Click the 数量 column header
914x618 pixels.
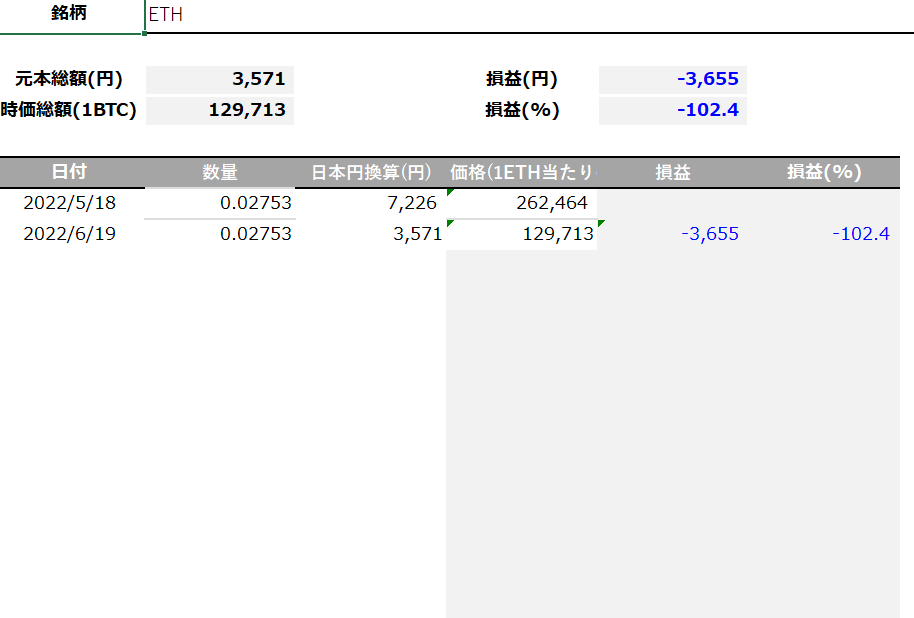tap(220, 172)
